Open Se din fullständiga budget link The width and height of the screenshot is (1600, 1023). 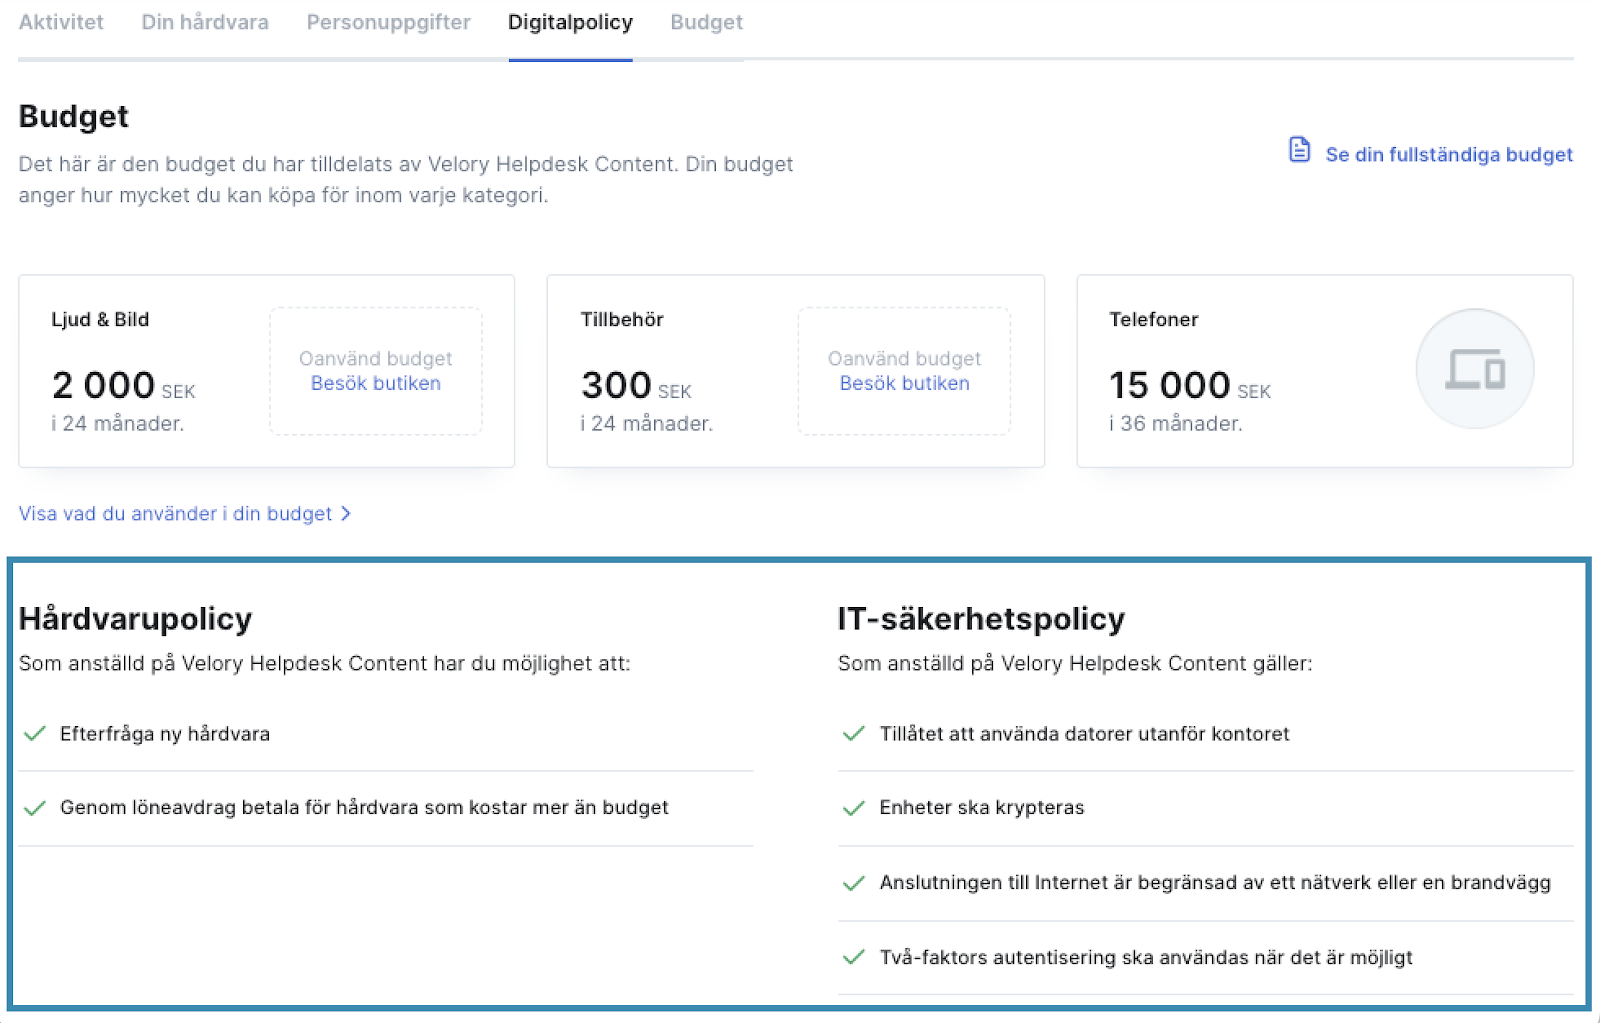1449,155
